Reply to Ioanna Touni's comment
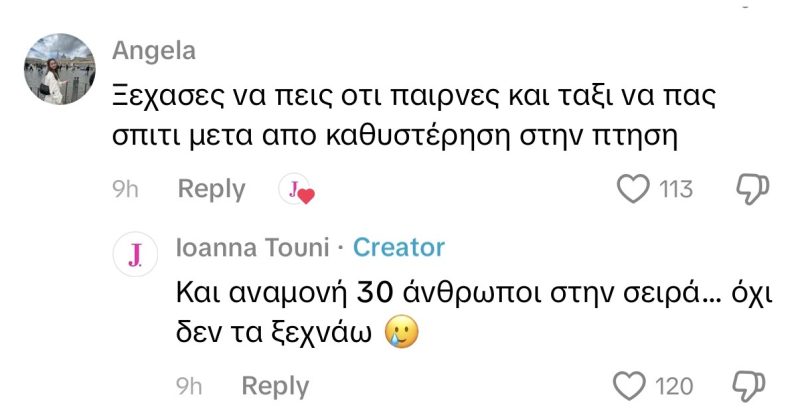Image resolution: width=800 pixels, height=417 pixels. point(275,386)
